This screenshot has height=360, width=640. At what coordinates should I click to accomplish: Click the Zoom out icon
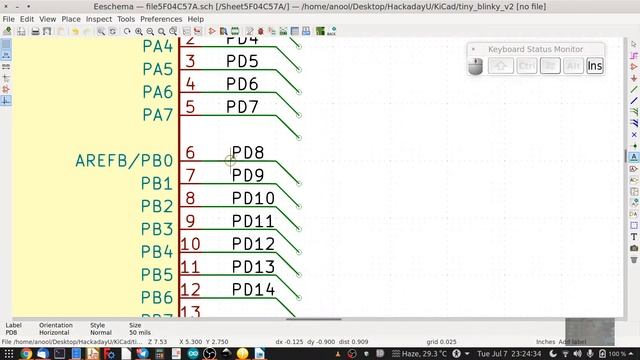[x=150, y=31]
